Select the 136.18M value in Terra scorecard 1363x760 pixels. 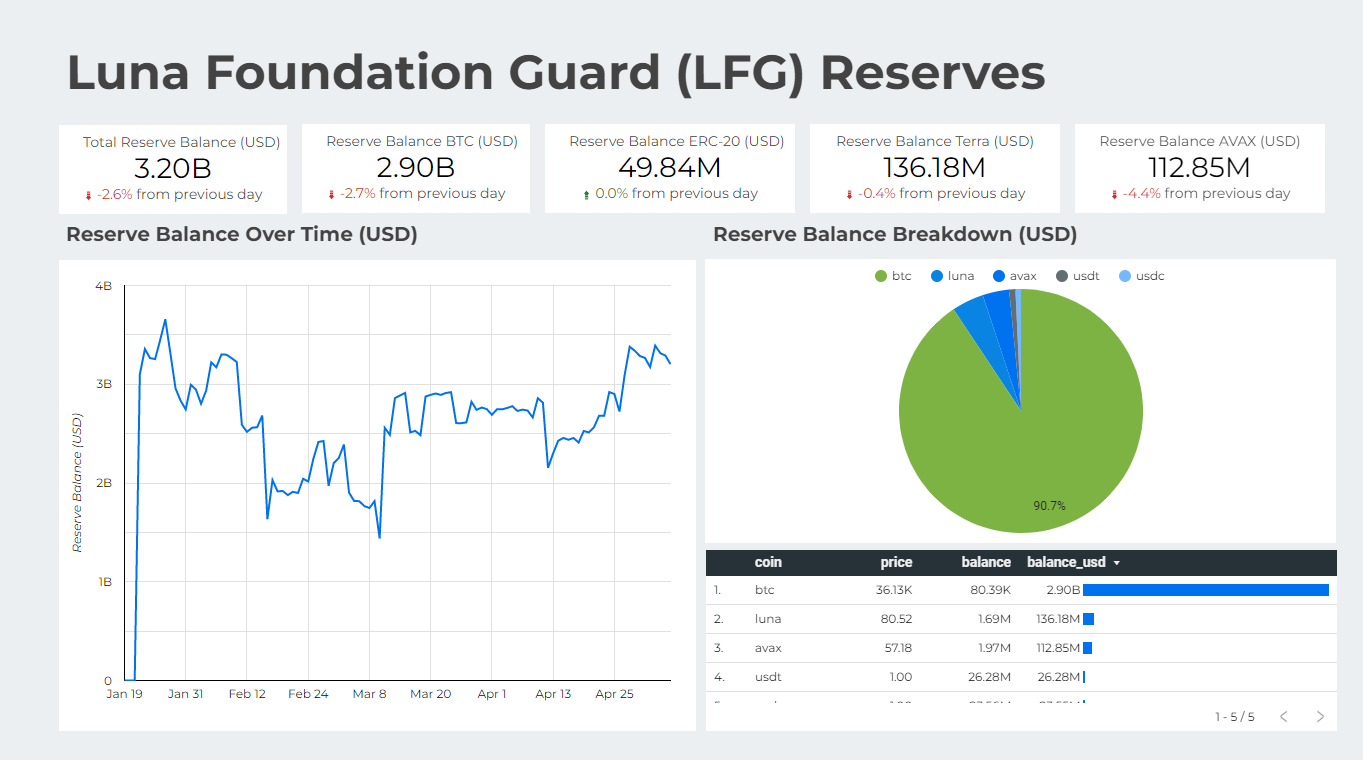point(934,167)
